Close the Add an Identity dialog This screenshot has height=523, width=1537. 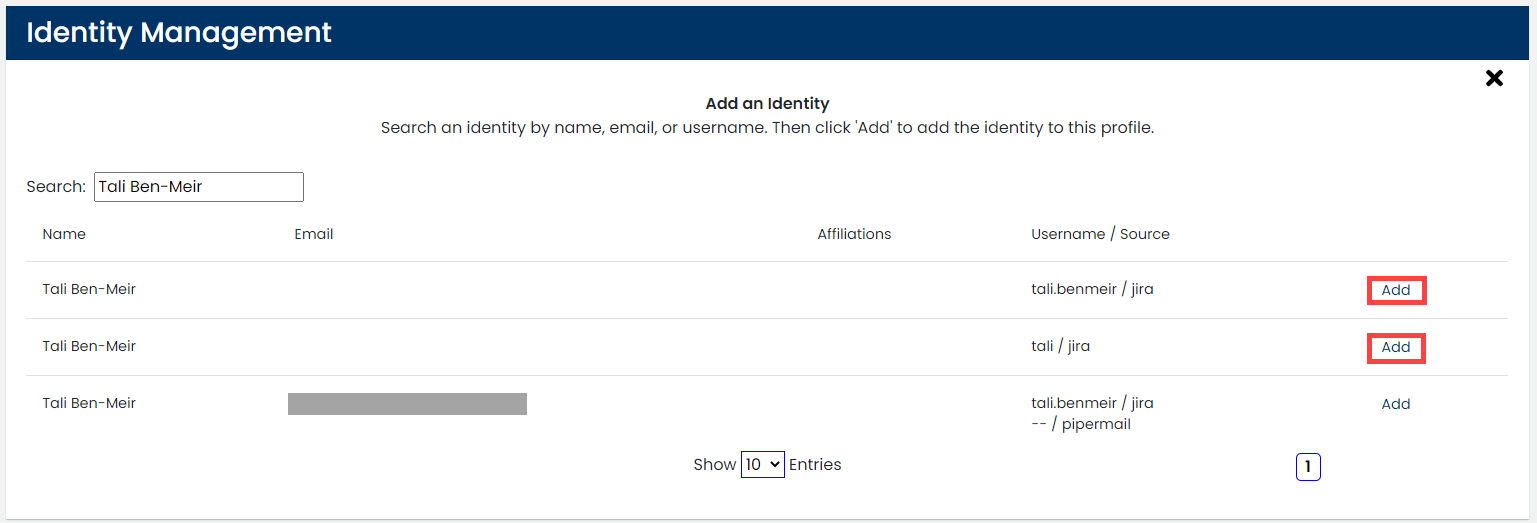(1494, 78)
